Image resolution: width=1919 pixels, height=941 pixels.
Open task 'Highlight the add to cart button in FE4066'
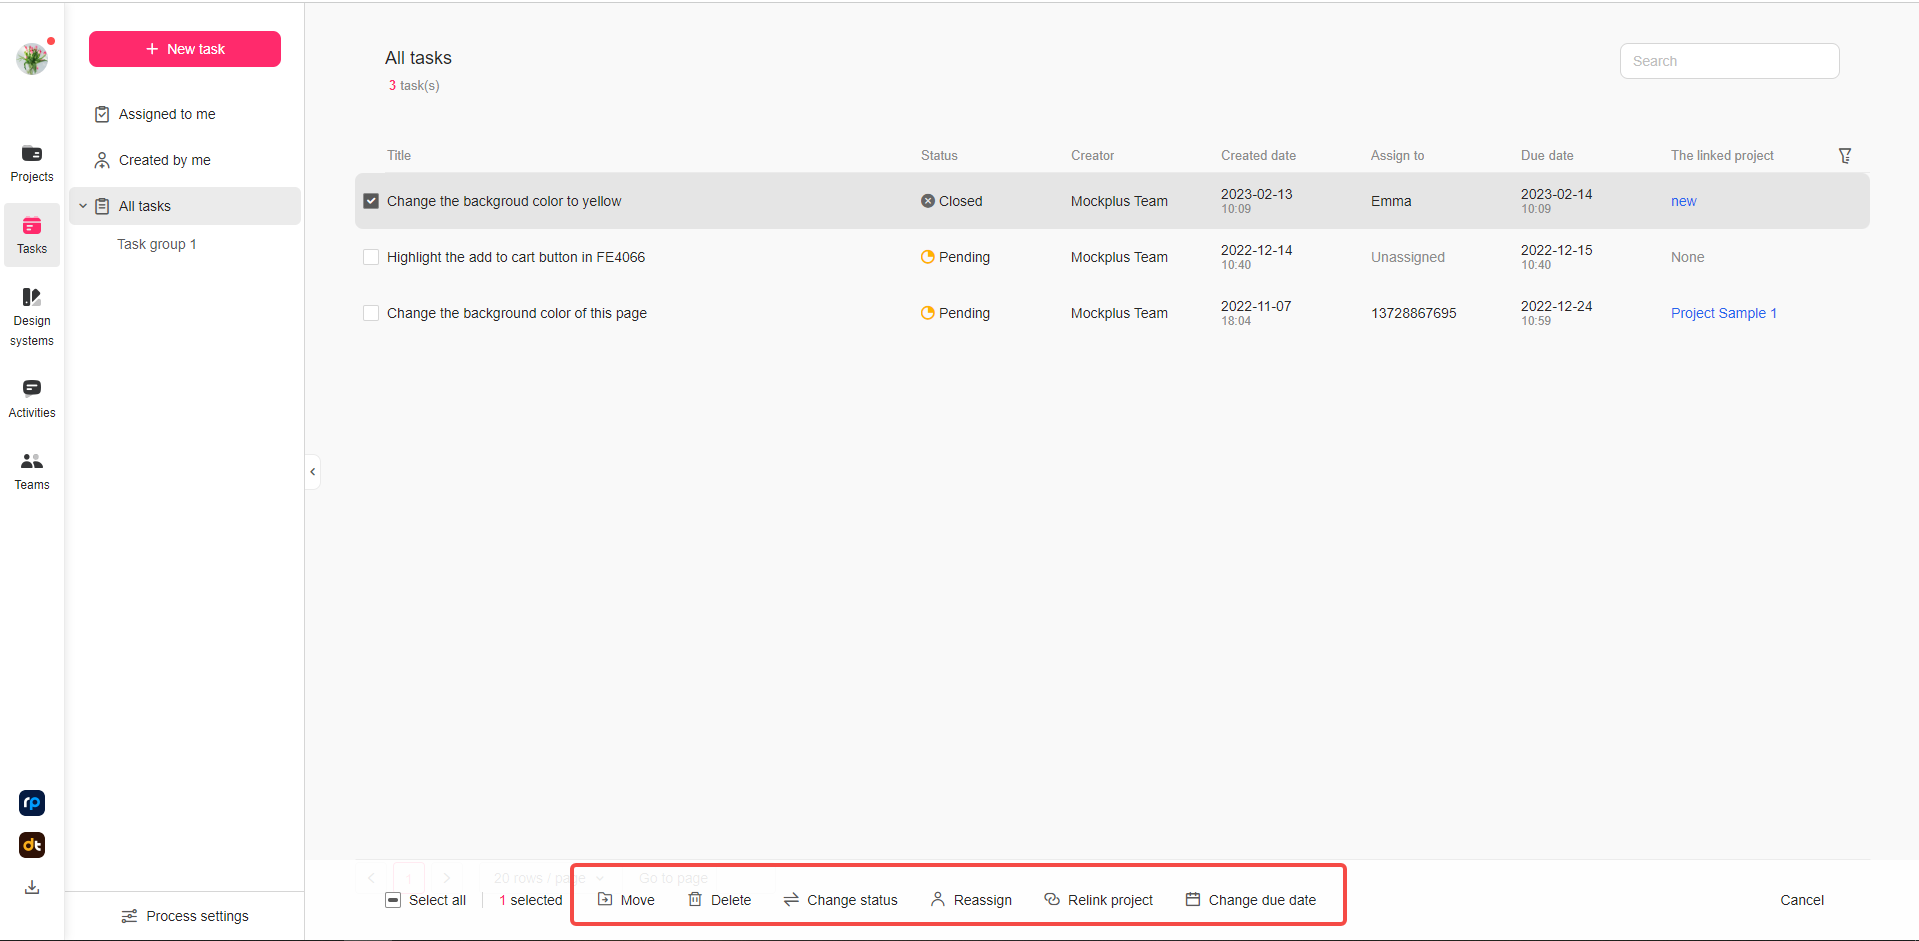point(516,257)
